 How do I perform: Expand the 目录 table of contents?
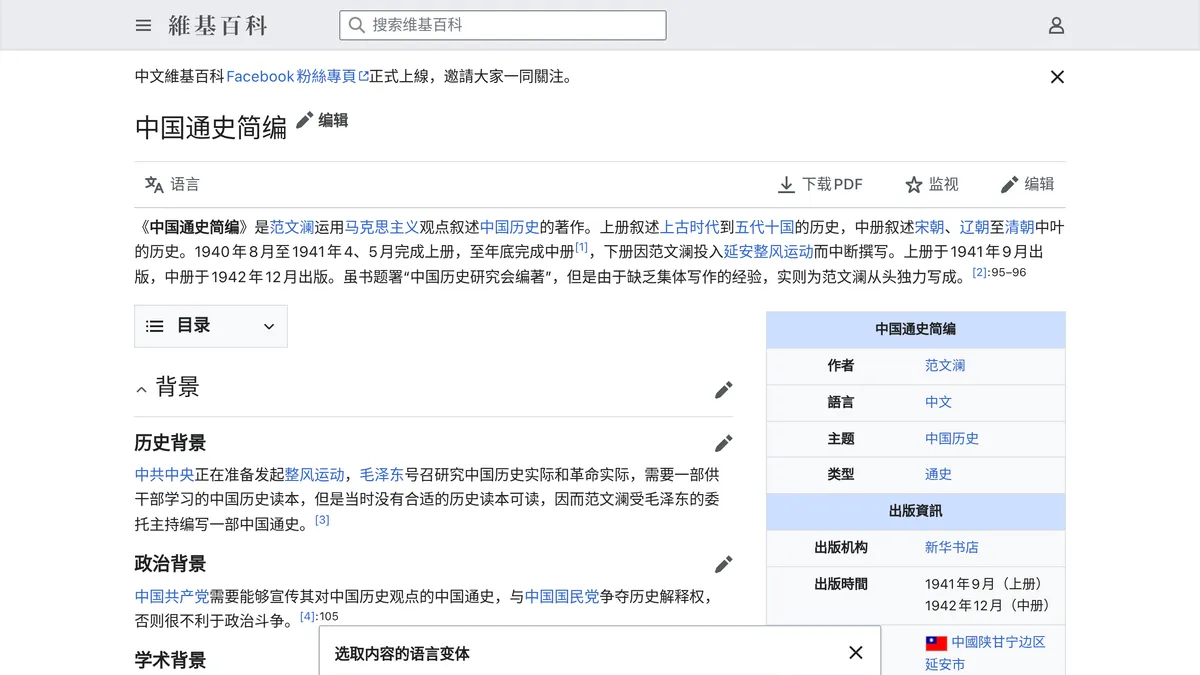pyautogui.click(x=211, y=326)
